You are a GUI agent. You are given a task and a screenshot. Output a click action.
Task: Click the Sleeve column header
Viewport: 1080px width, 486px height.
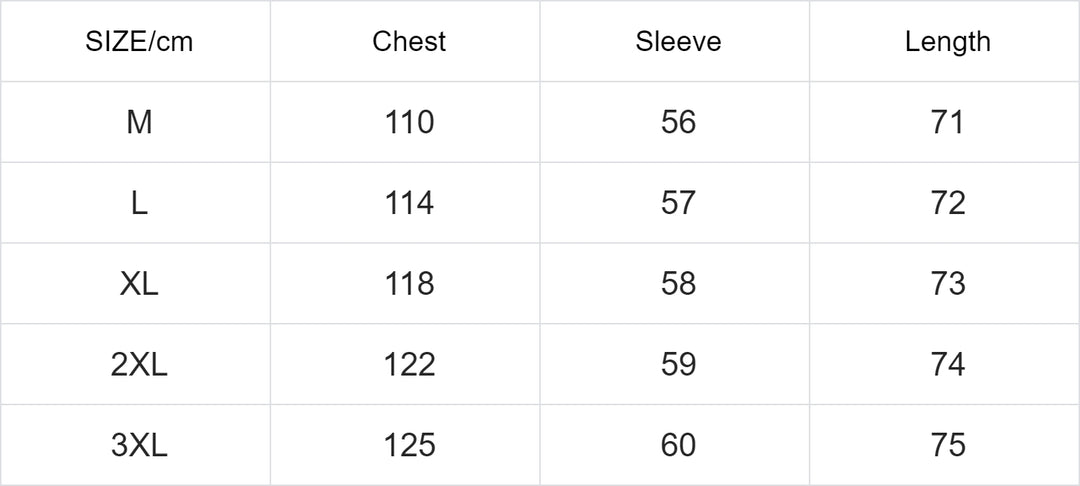(x=678, y=42)
